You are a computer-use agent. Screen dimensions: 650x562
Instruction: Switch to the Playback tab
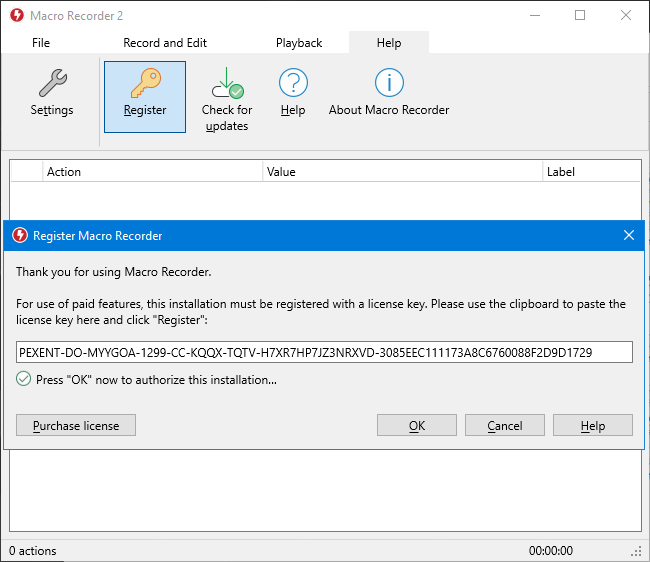(299, 43)
